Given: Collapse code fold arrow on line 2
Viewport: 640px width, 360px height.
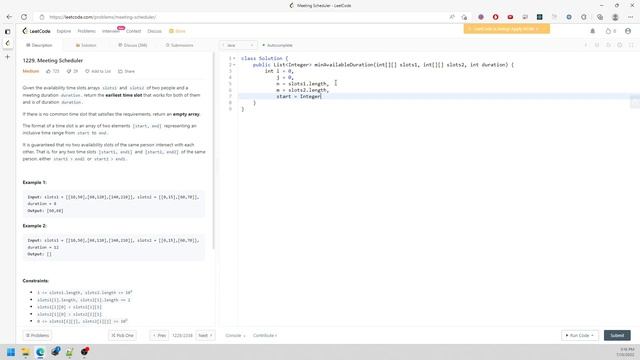Looking at the screenshot, I should [234, 65].
